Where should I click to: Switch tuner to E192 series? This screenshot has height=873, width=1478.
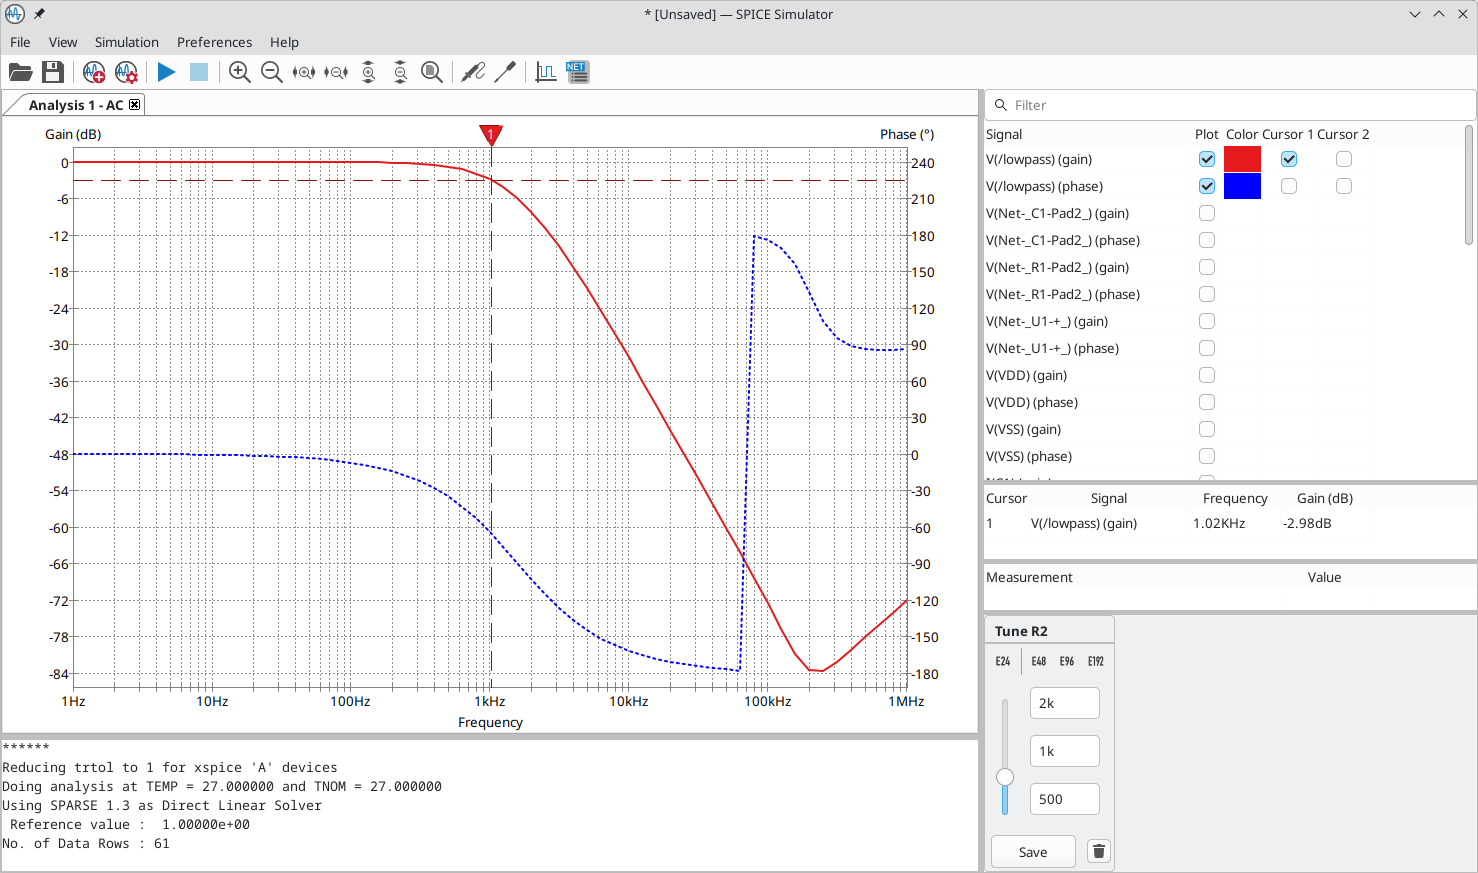tap(1095, 661)
